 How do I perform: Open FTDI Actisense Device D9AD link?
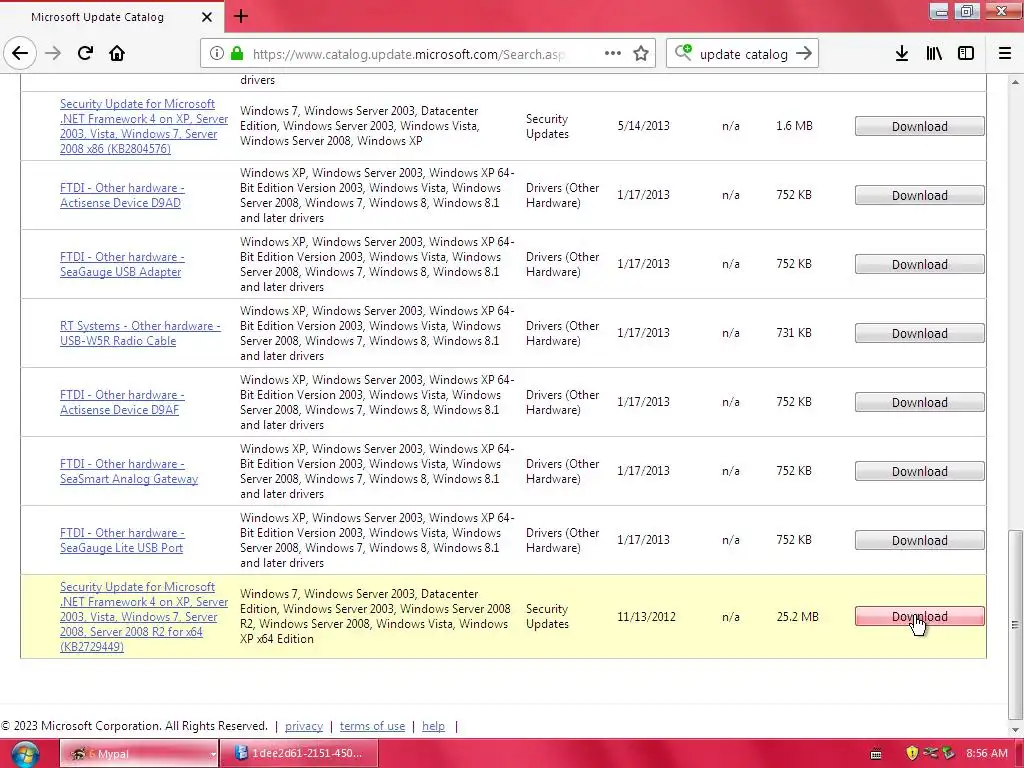(x=122, y=195)
